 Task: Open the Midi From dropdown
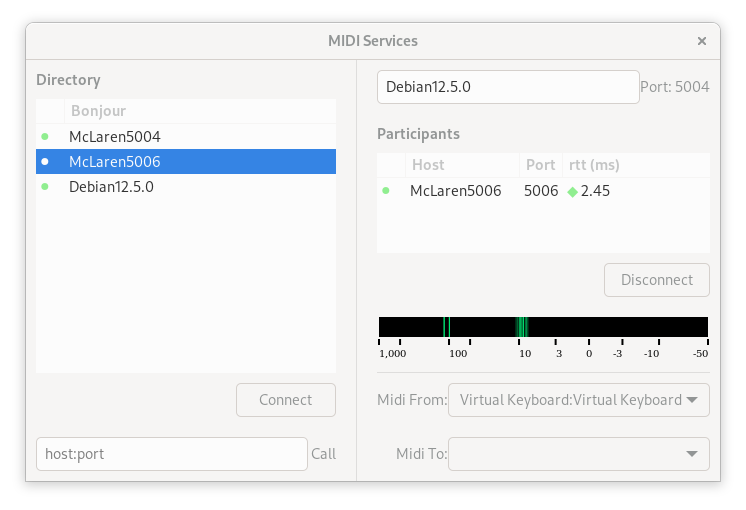(x=579, y=400)
